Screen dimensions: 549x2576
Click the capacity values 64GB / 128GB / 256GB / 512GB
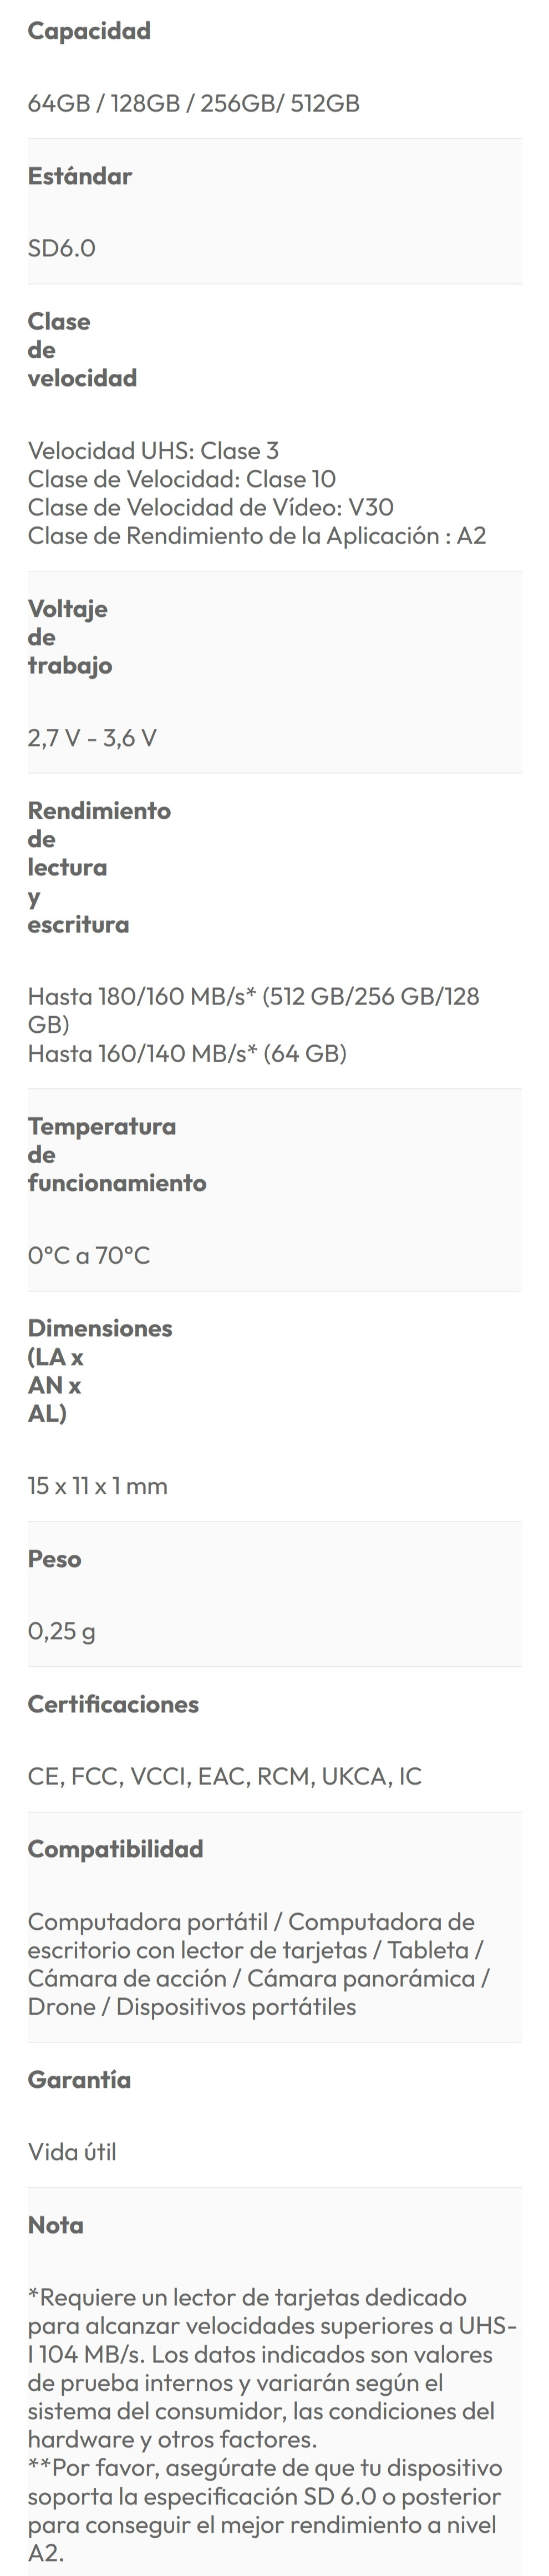point(193,103)
